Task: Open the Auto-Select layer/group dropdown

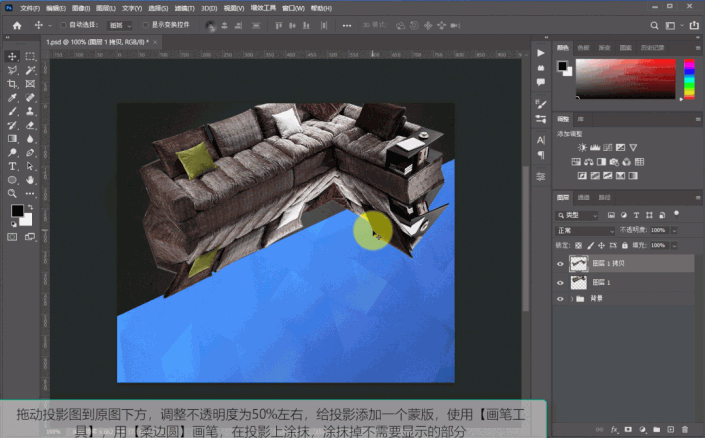Action: click(x=120, y=26)
